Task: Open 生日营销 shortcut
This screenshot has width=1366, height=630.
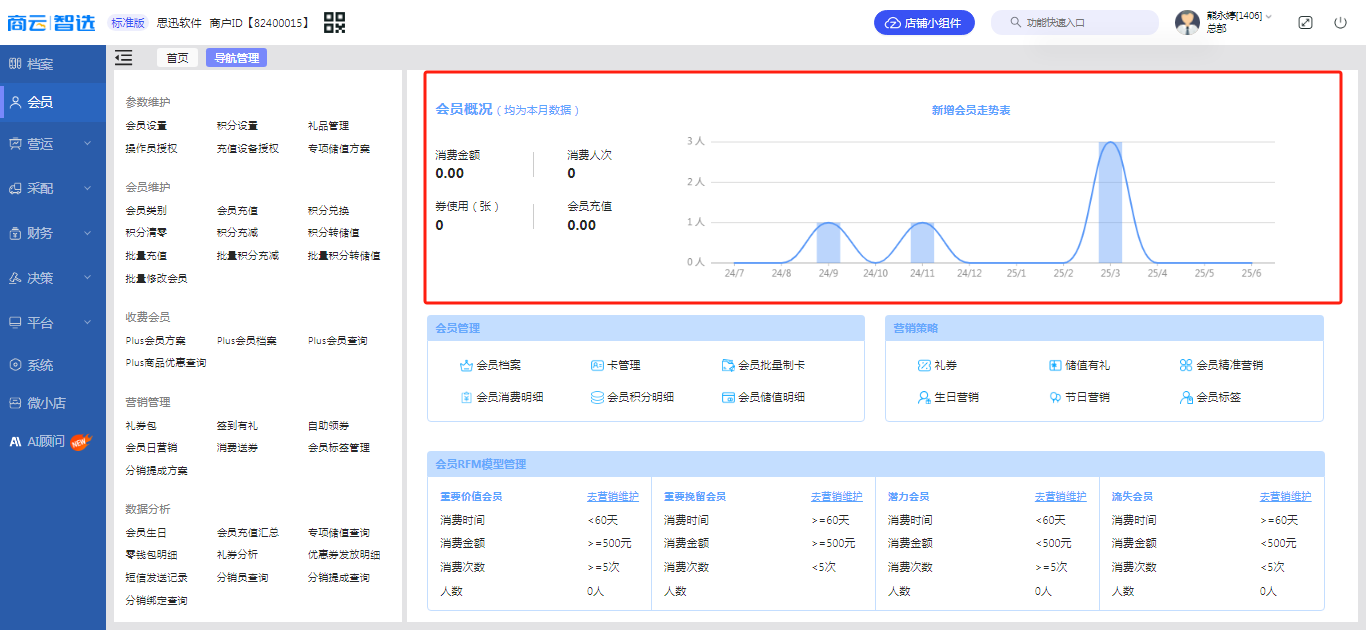Action: click(948, 397)
